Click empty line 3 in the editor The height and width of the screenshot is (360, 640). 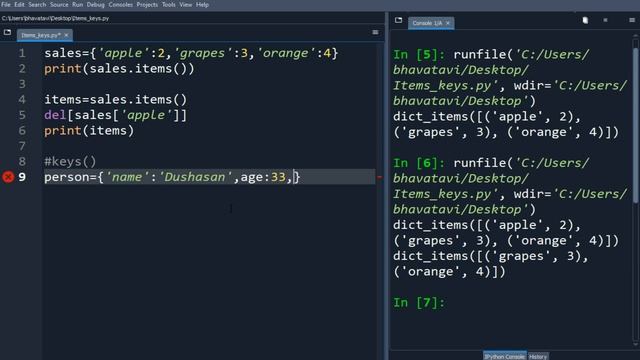click(208, 84)
